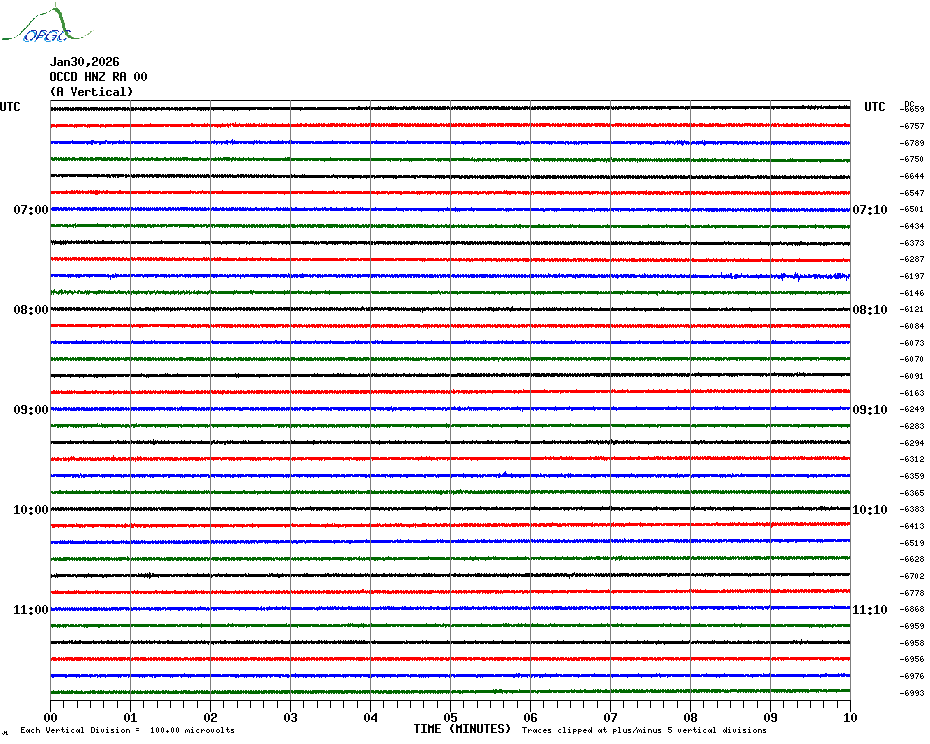Click the DC offset value -6197
This screenshot has height=744, width=930.
point(912,276)
